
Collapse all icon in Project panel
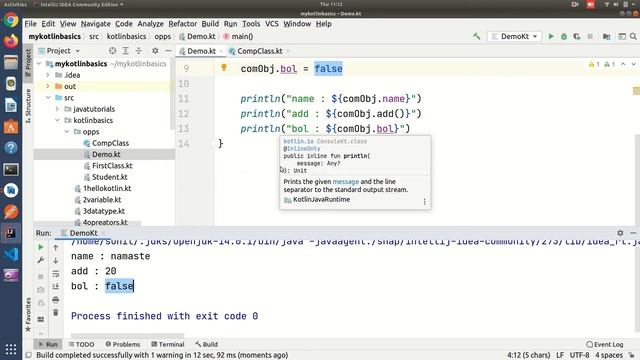(139, 51)
